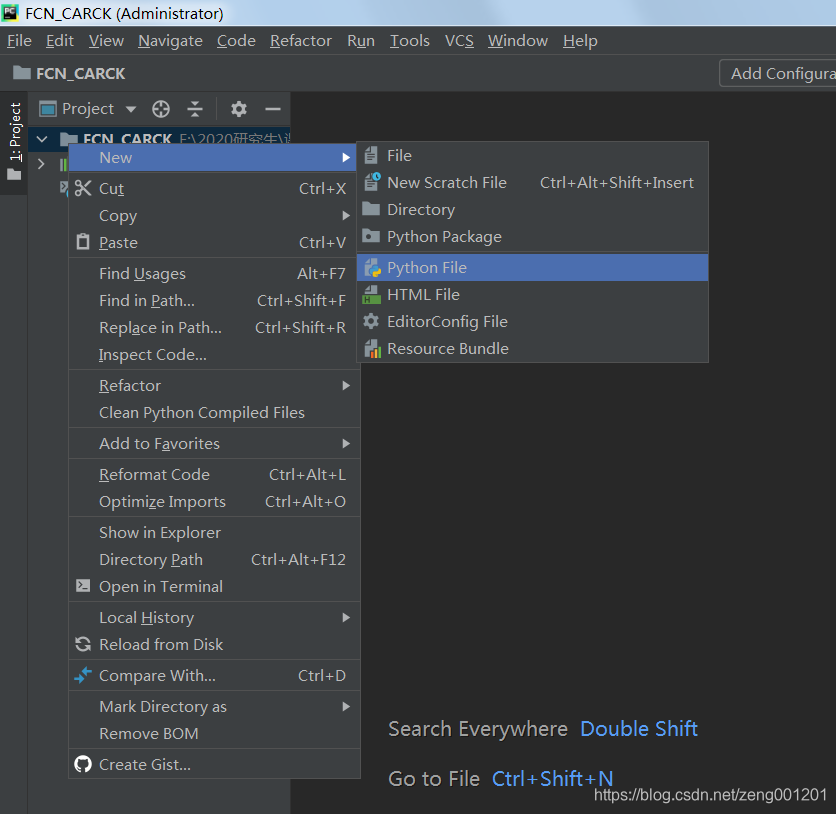836x814 pixels.
Task: Collapse the FCN_CARCK root tree node
Action: click(x=42, y=140)
